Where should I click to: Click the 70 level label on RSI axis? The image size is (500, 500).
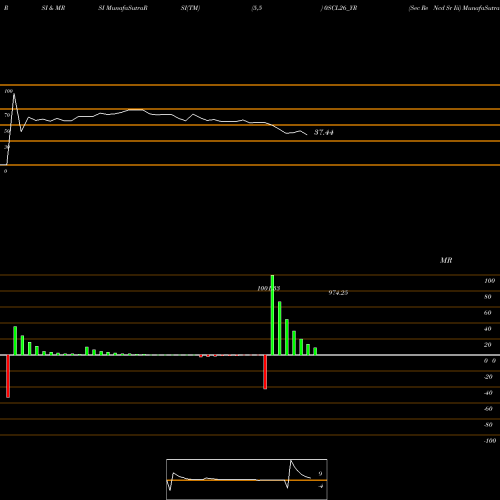click(x=7, y=115)
